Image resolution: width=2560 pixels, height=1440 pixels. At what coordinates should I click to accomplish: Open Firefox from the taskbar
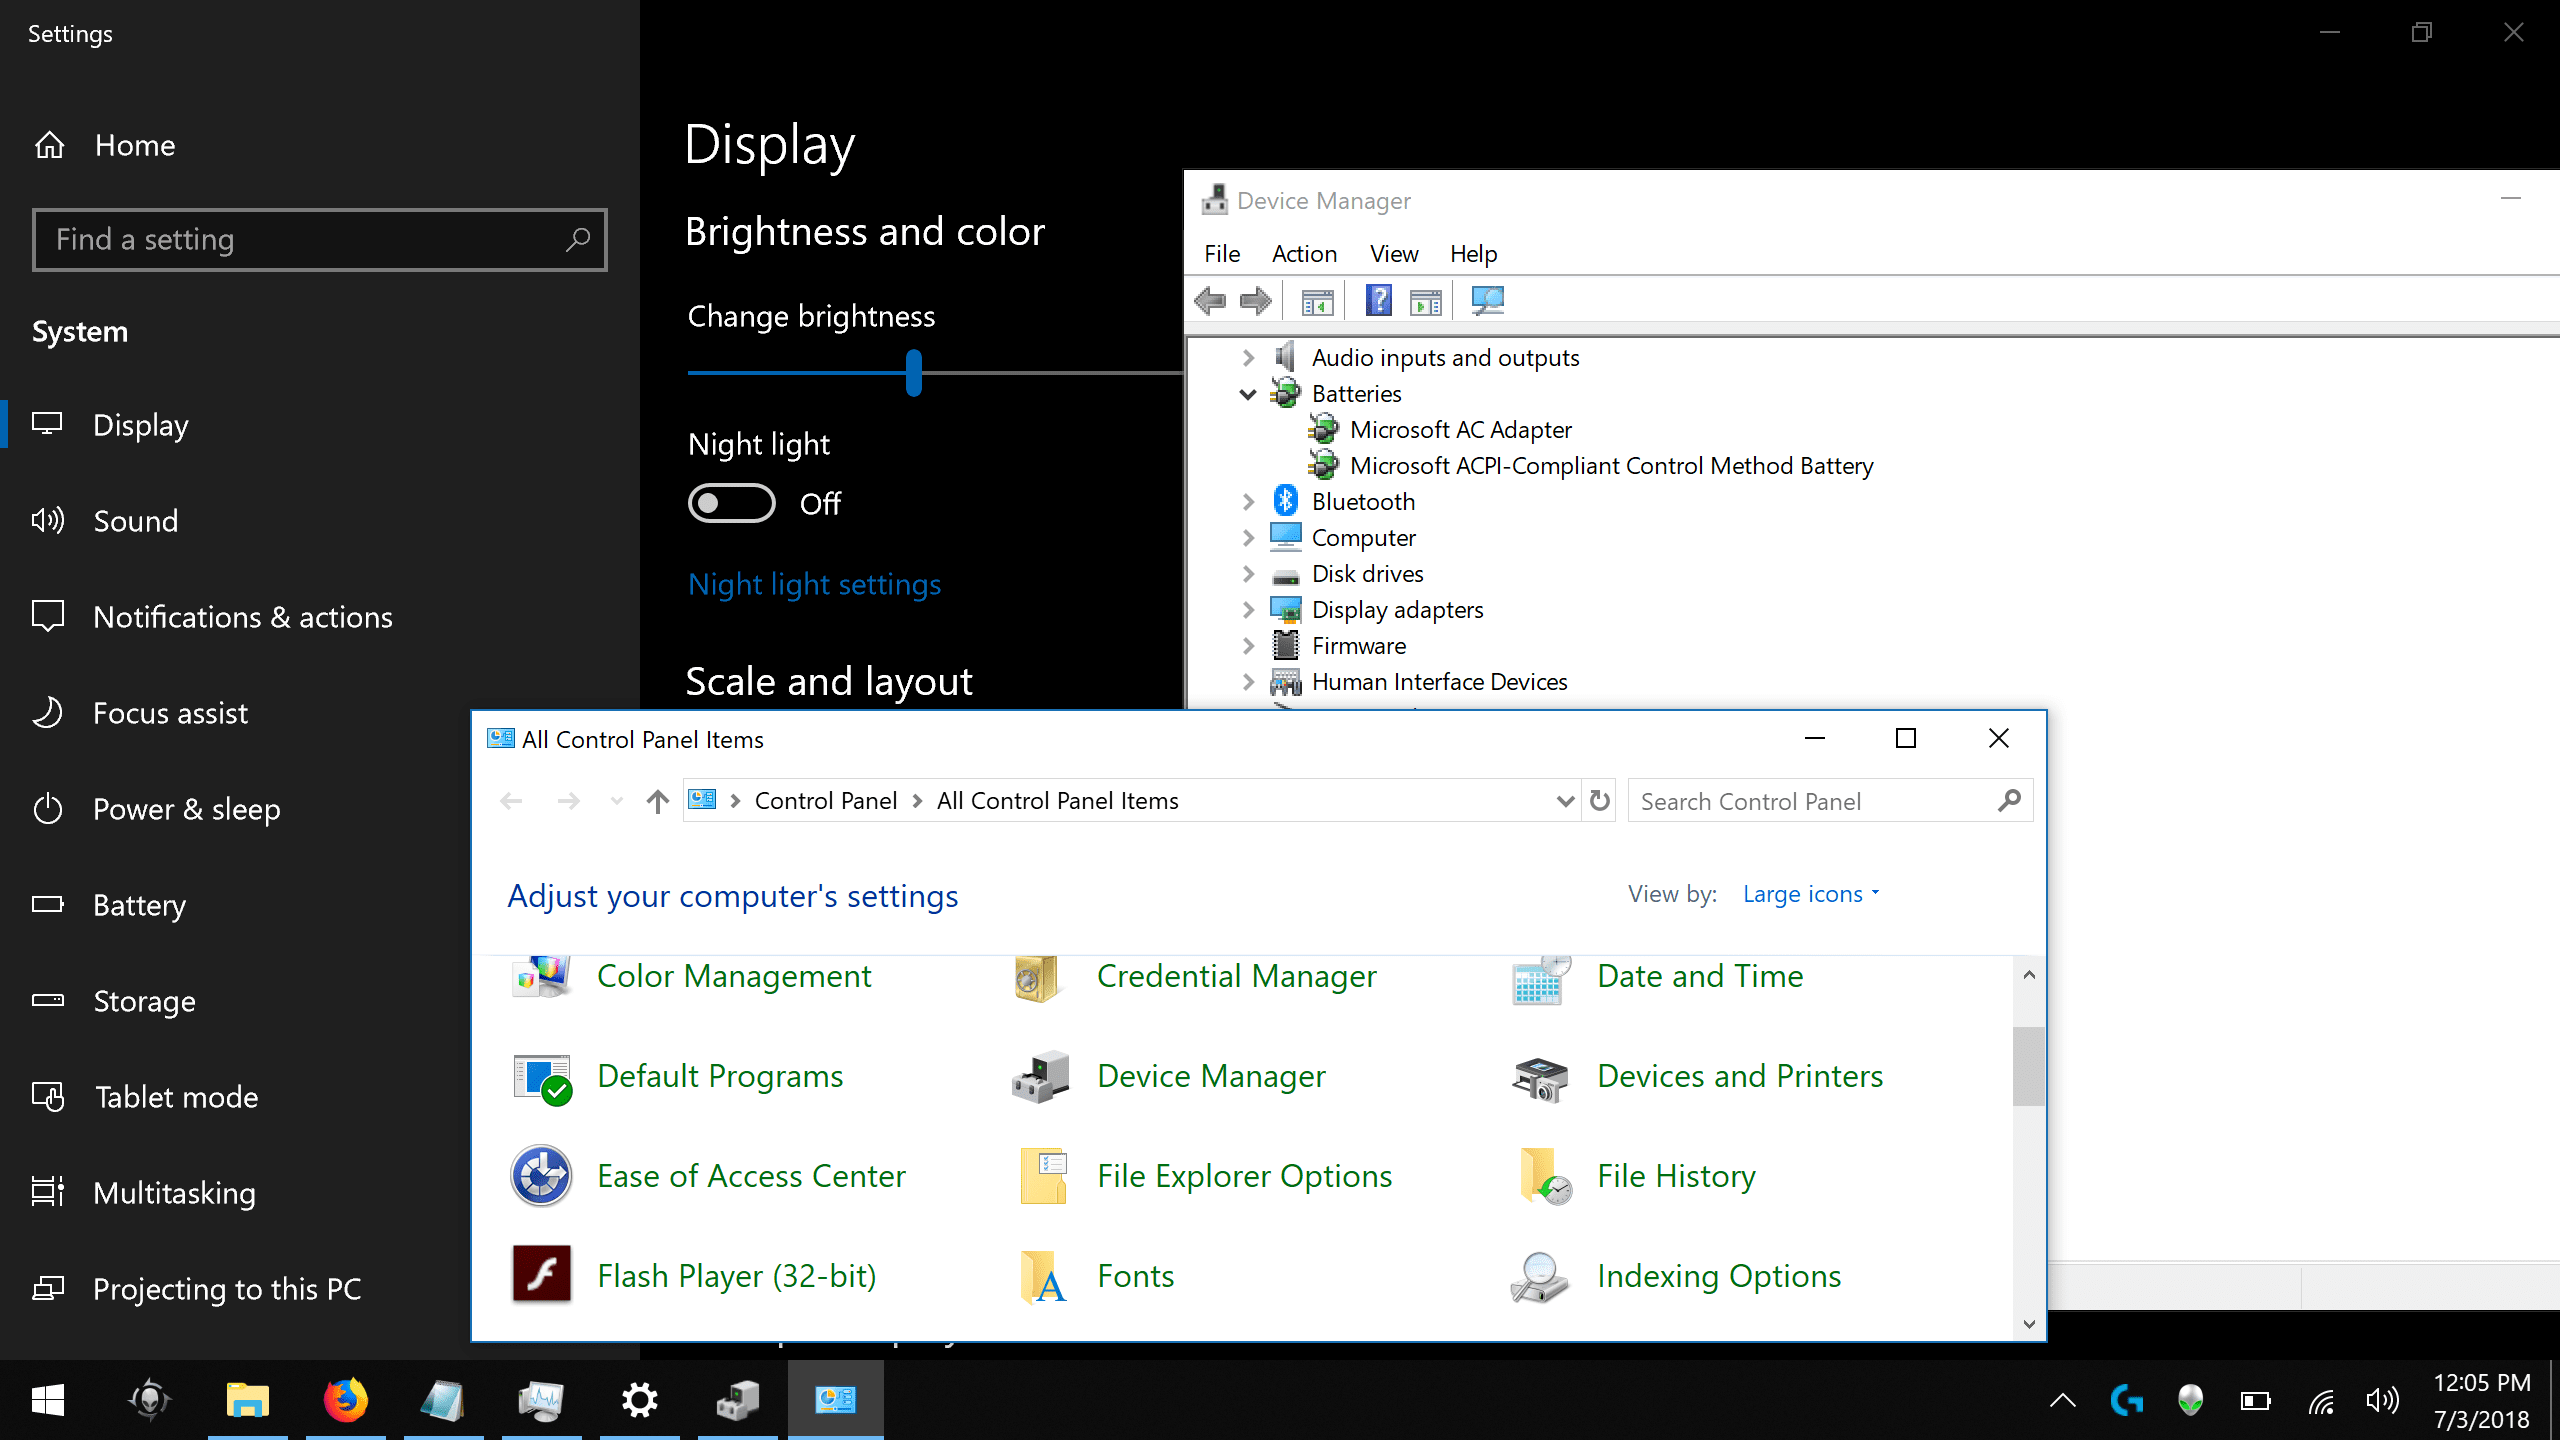(x=345, y=1400)
